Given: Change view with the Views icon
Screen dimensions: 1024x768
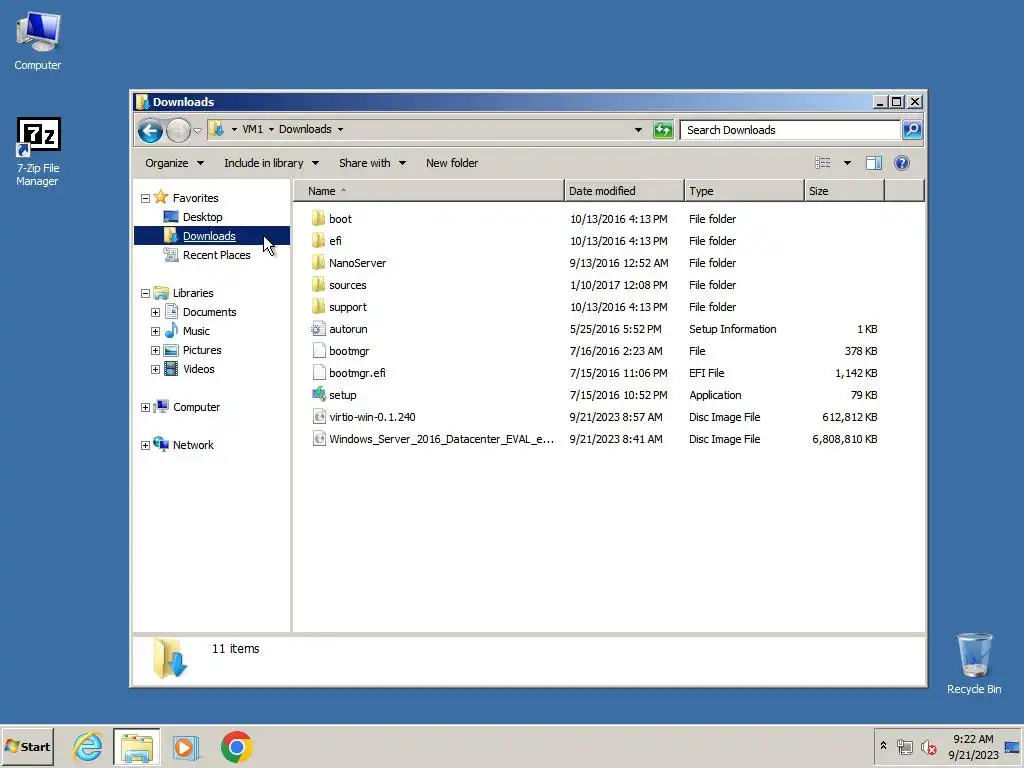Looking at the screenshot, I should click(x=822, y=163).
